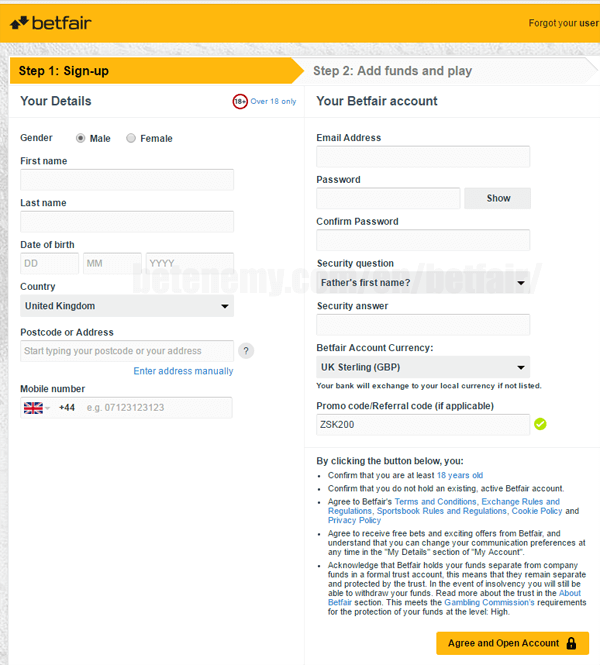Click the lock icon on Agree button
Viewport: 600px width, 665px height.
(x=571, y=643)
